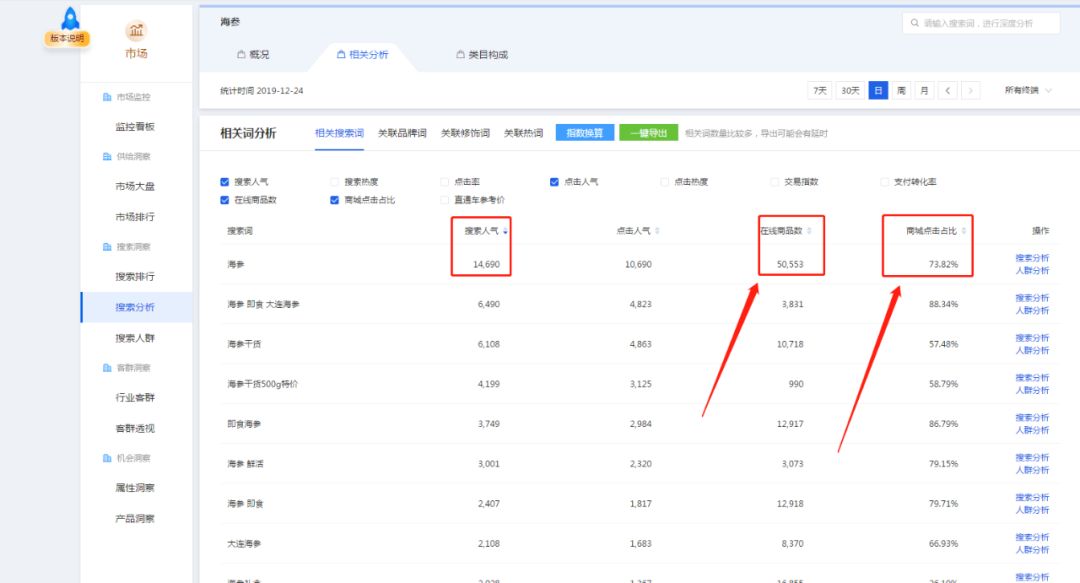1080x583 pixels.
Task: Open 搜索人群 in sidebar
Action: point(135,338)
